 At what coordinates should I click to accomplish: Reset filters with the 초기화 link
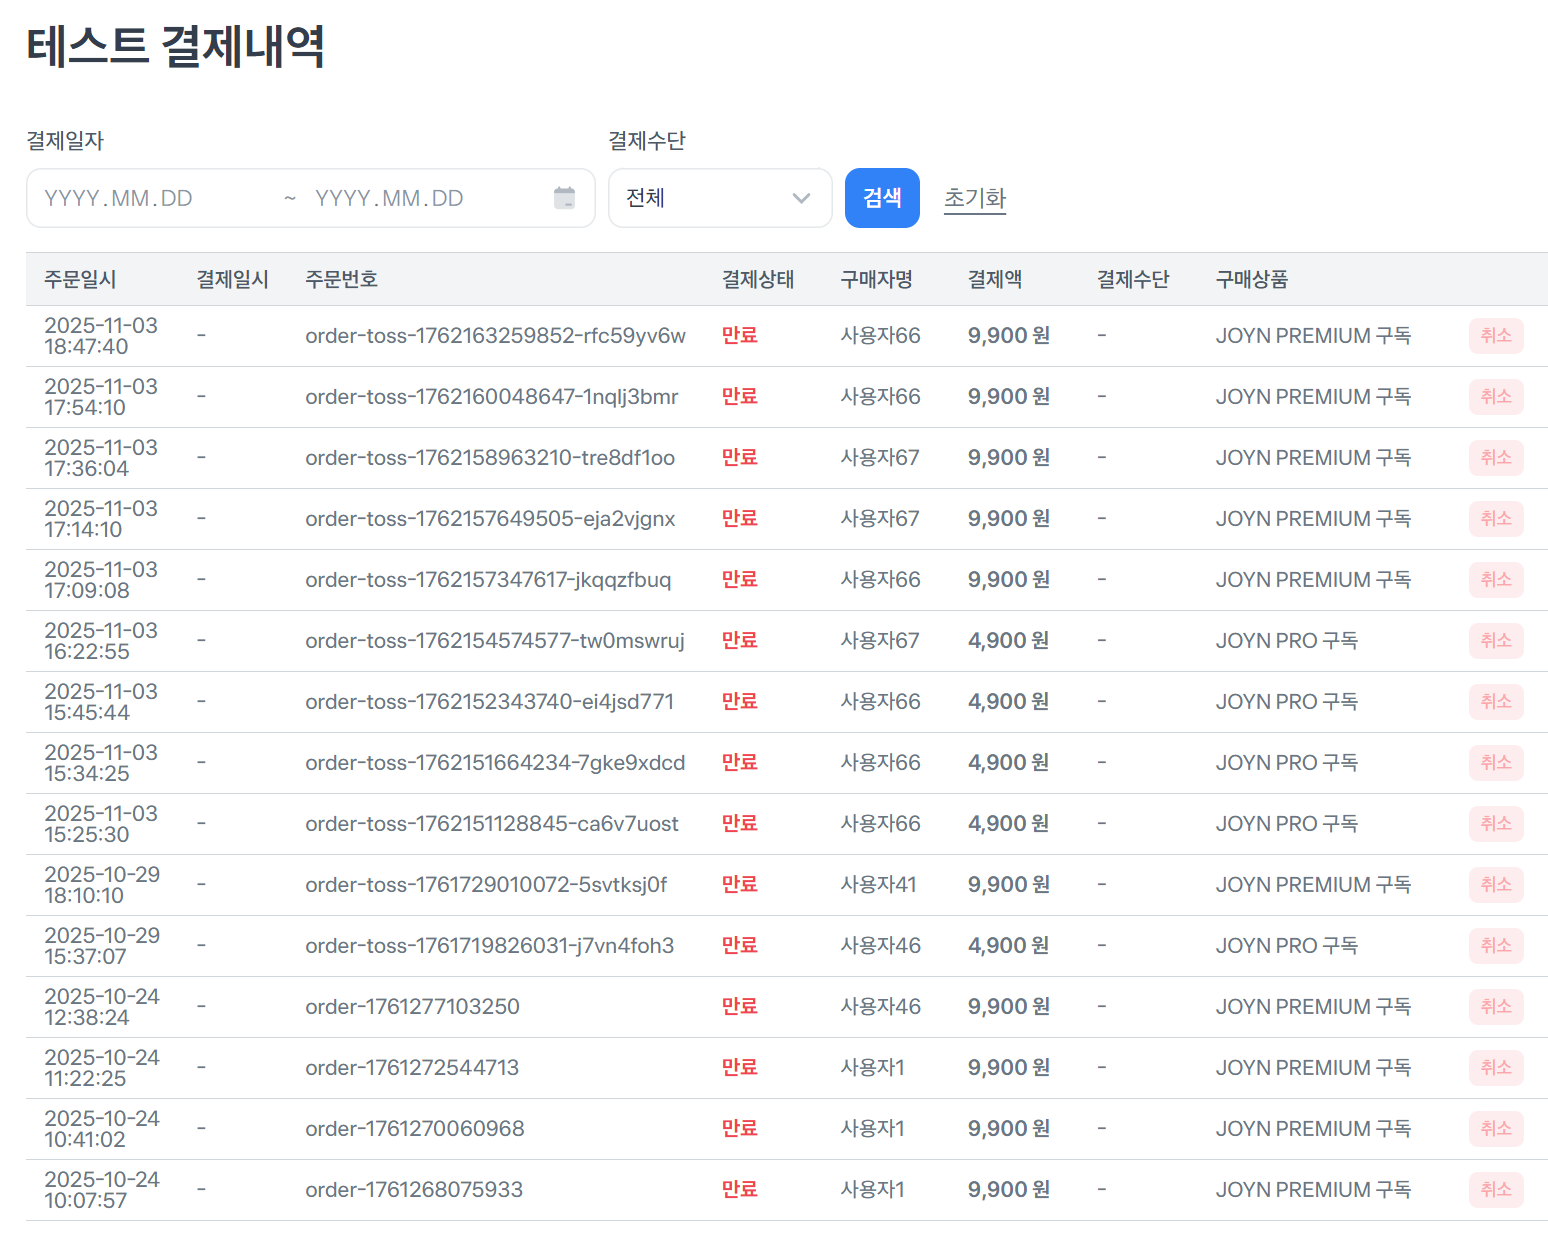(975, 198)
